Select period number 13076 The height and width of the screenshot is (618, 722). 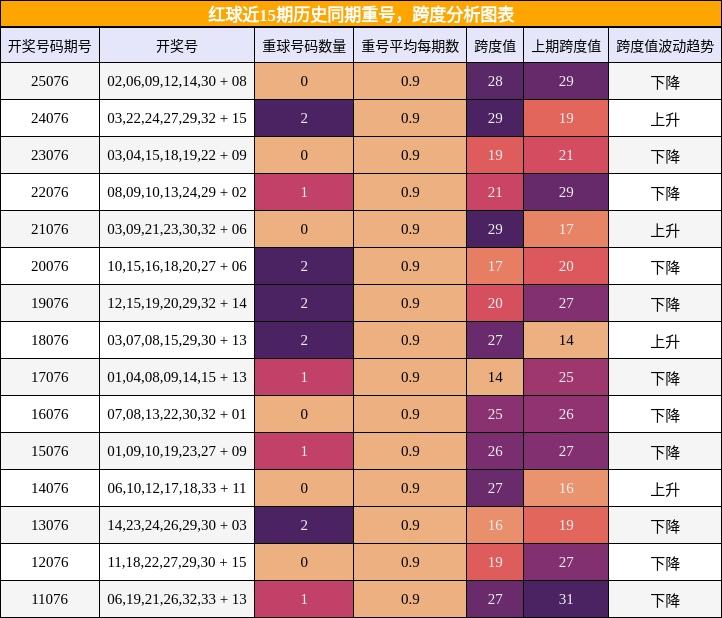pyautogui.click(x=50, y=525)
